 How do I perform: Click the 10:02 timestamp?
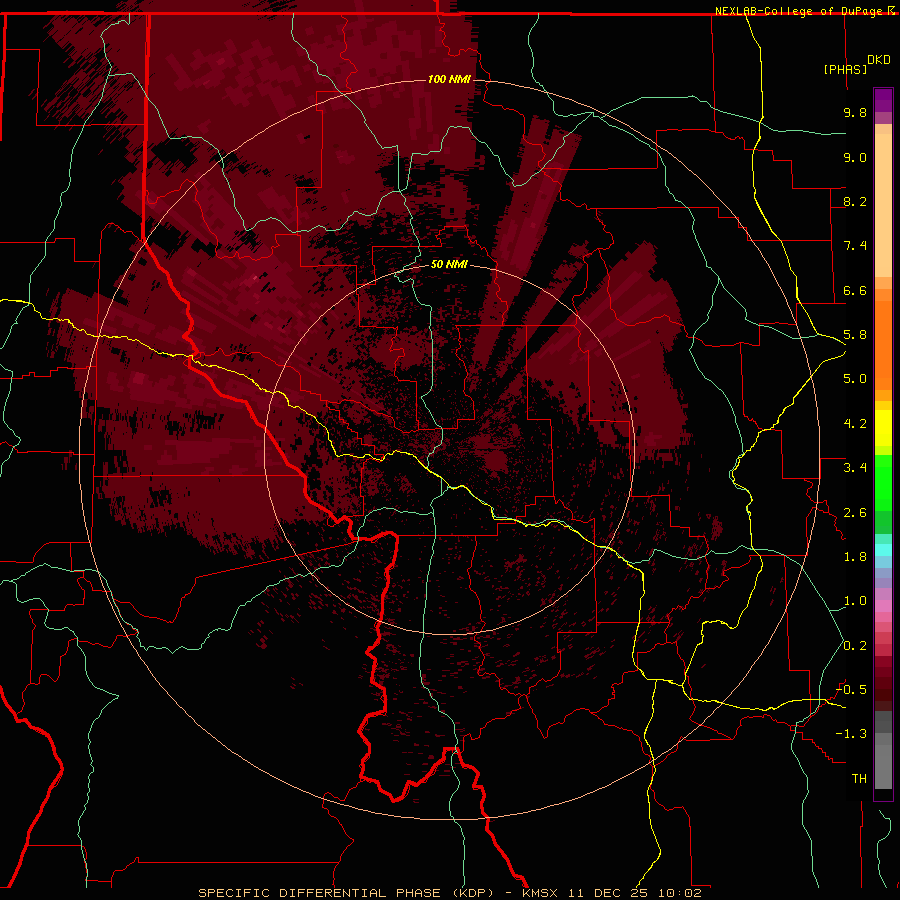click(680, 893)
